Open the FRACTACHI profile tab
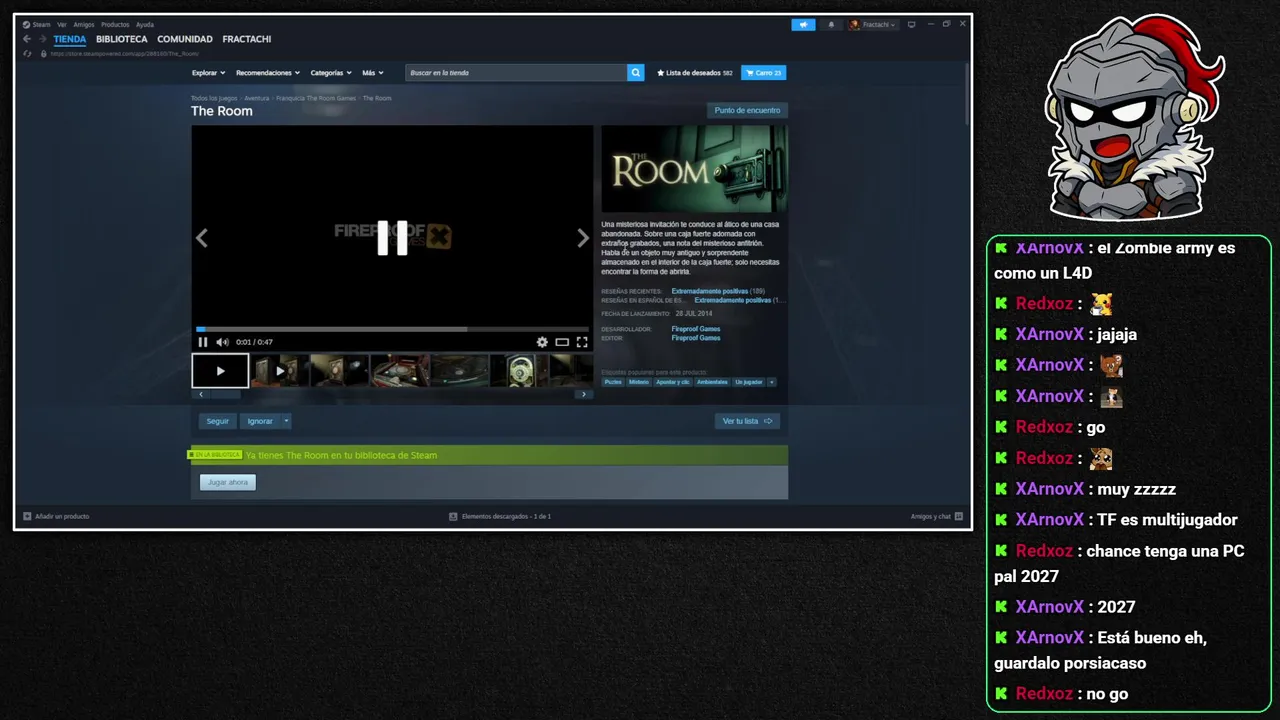The height and width of the screenshot is (720, 1280). coord(247,39)
